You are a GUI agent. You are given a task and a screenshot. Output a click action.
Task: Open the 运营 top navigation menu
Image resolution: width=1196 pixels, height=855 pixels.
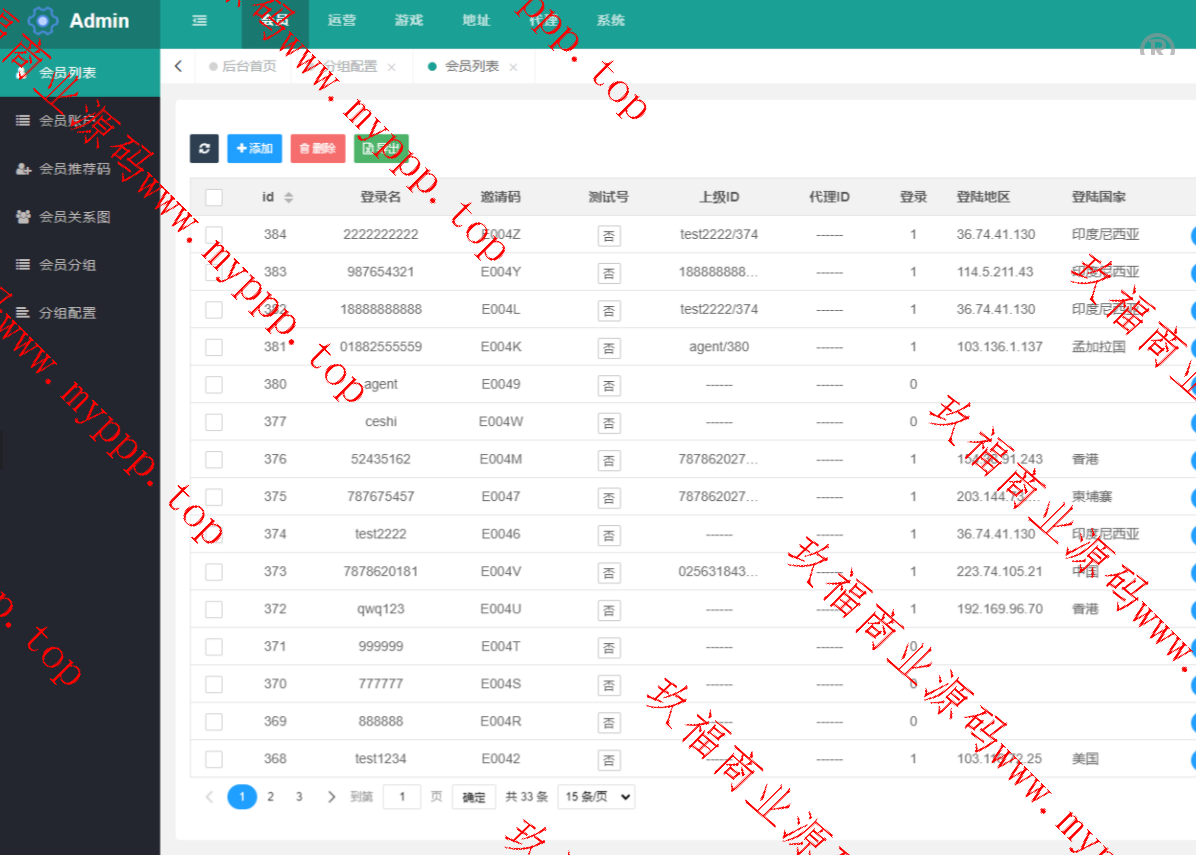point(341,20)
